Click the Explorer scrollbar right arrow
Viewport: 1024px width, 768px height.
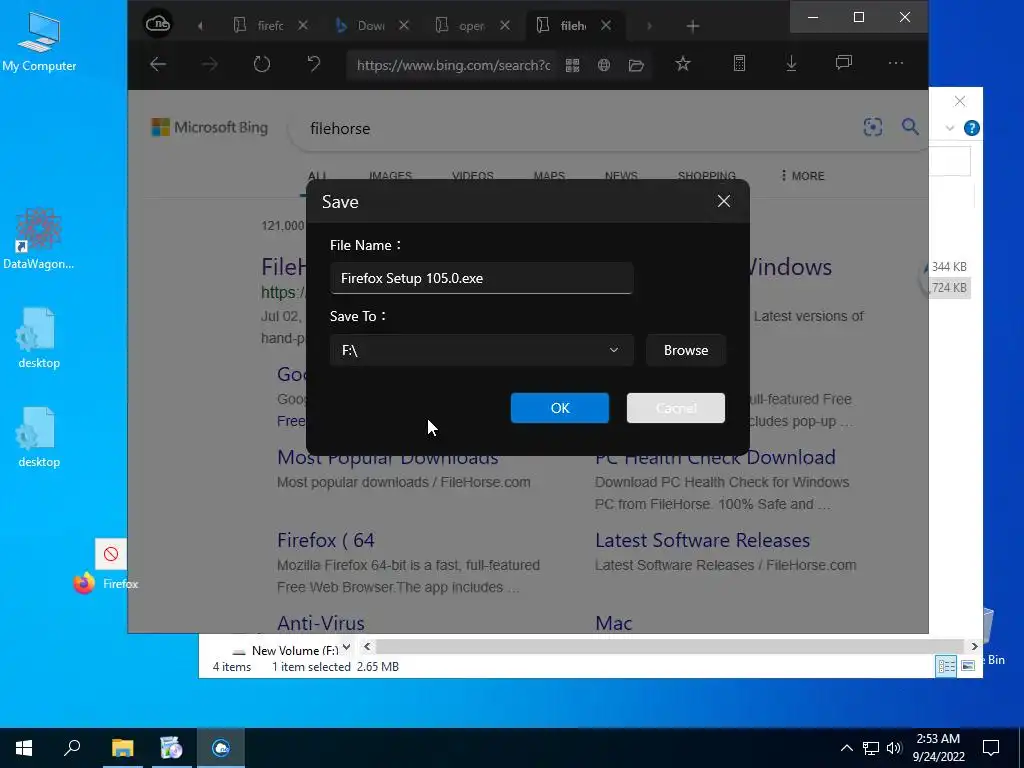pyautogui.click(x=974, y=647)
